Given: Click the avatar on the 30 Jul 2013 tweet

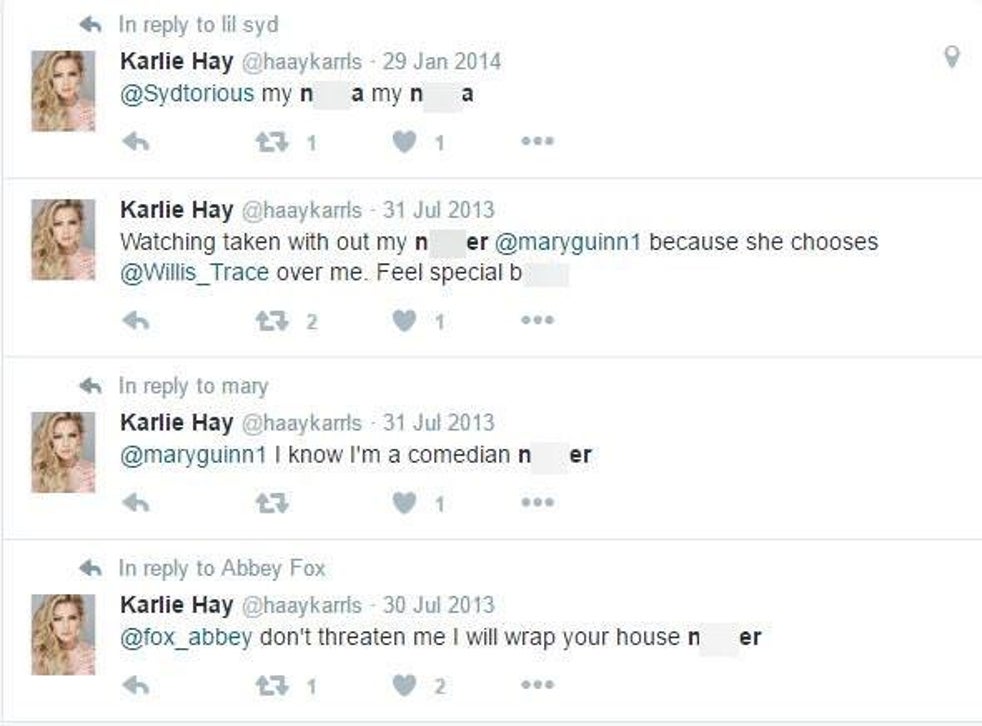Looking at the screenshot, I should 64,634.
